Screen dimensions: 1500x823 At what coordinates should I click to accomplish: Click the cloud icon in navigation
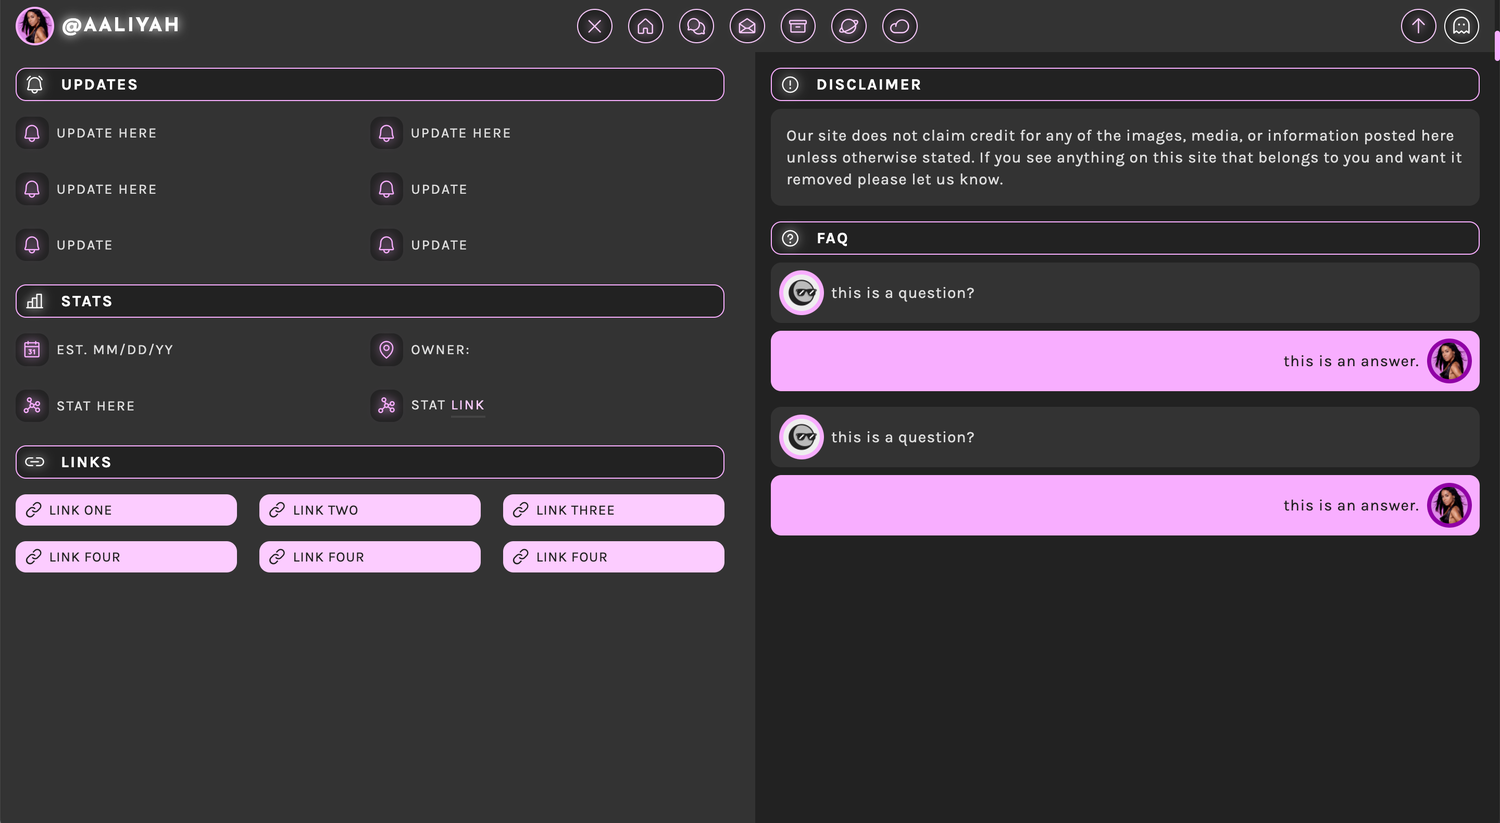pos(899,26)
